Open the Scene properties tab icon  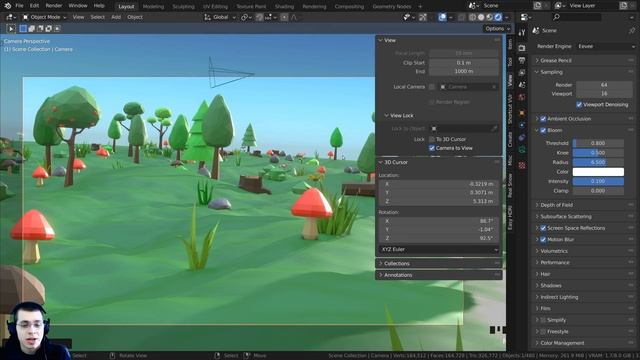pos(522,85)
